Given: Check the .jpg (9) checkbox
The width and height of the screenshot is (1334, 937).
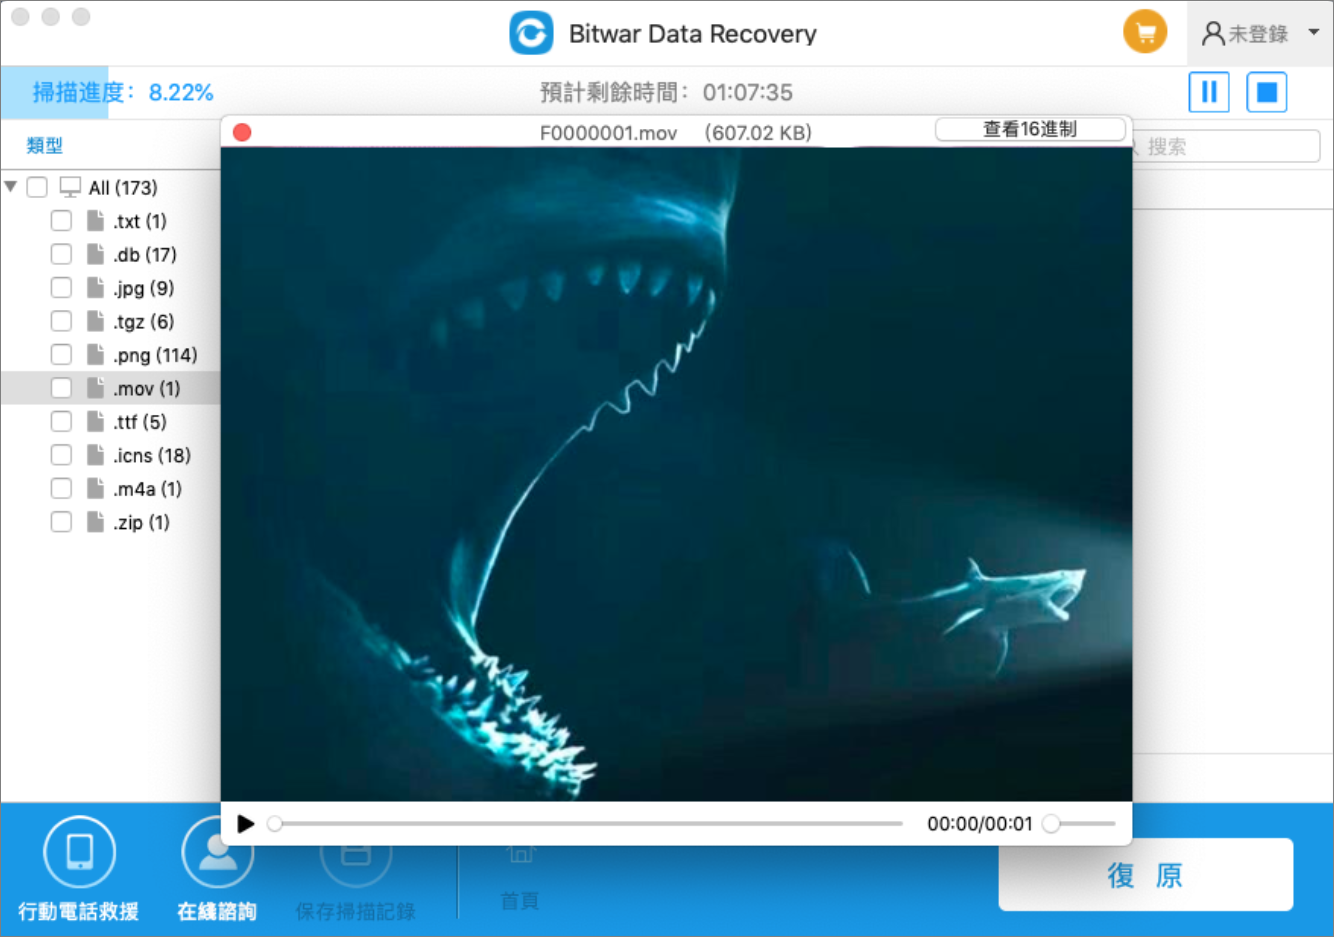Looking at the screenshot, I should 61,288.
